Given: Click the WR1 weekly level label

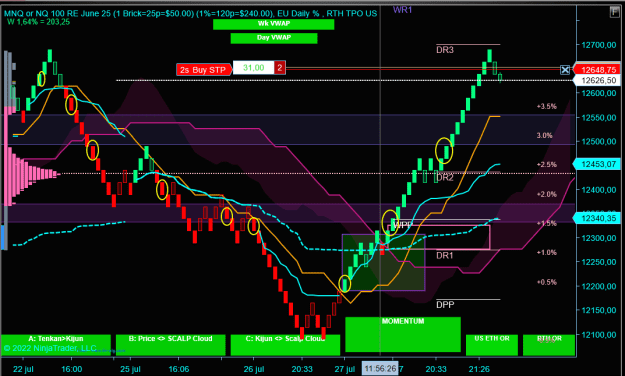Looking at the screenshot, I should pyautogui.click(x=402, y=10).
